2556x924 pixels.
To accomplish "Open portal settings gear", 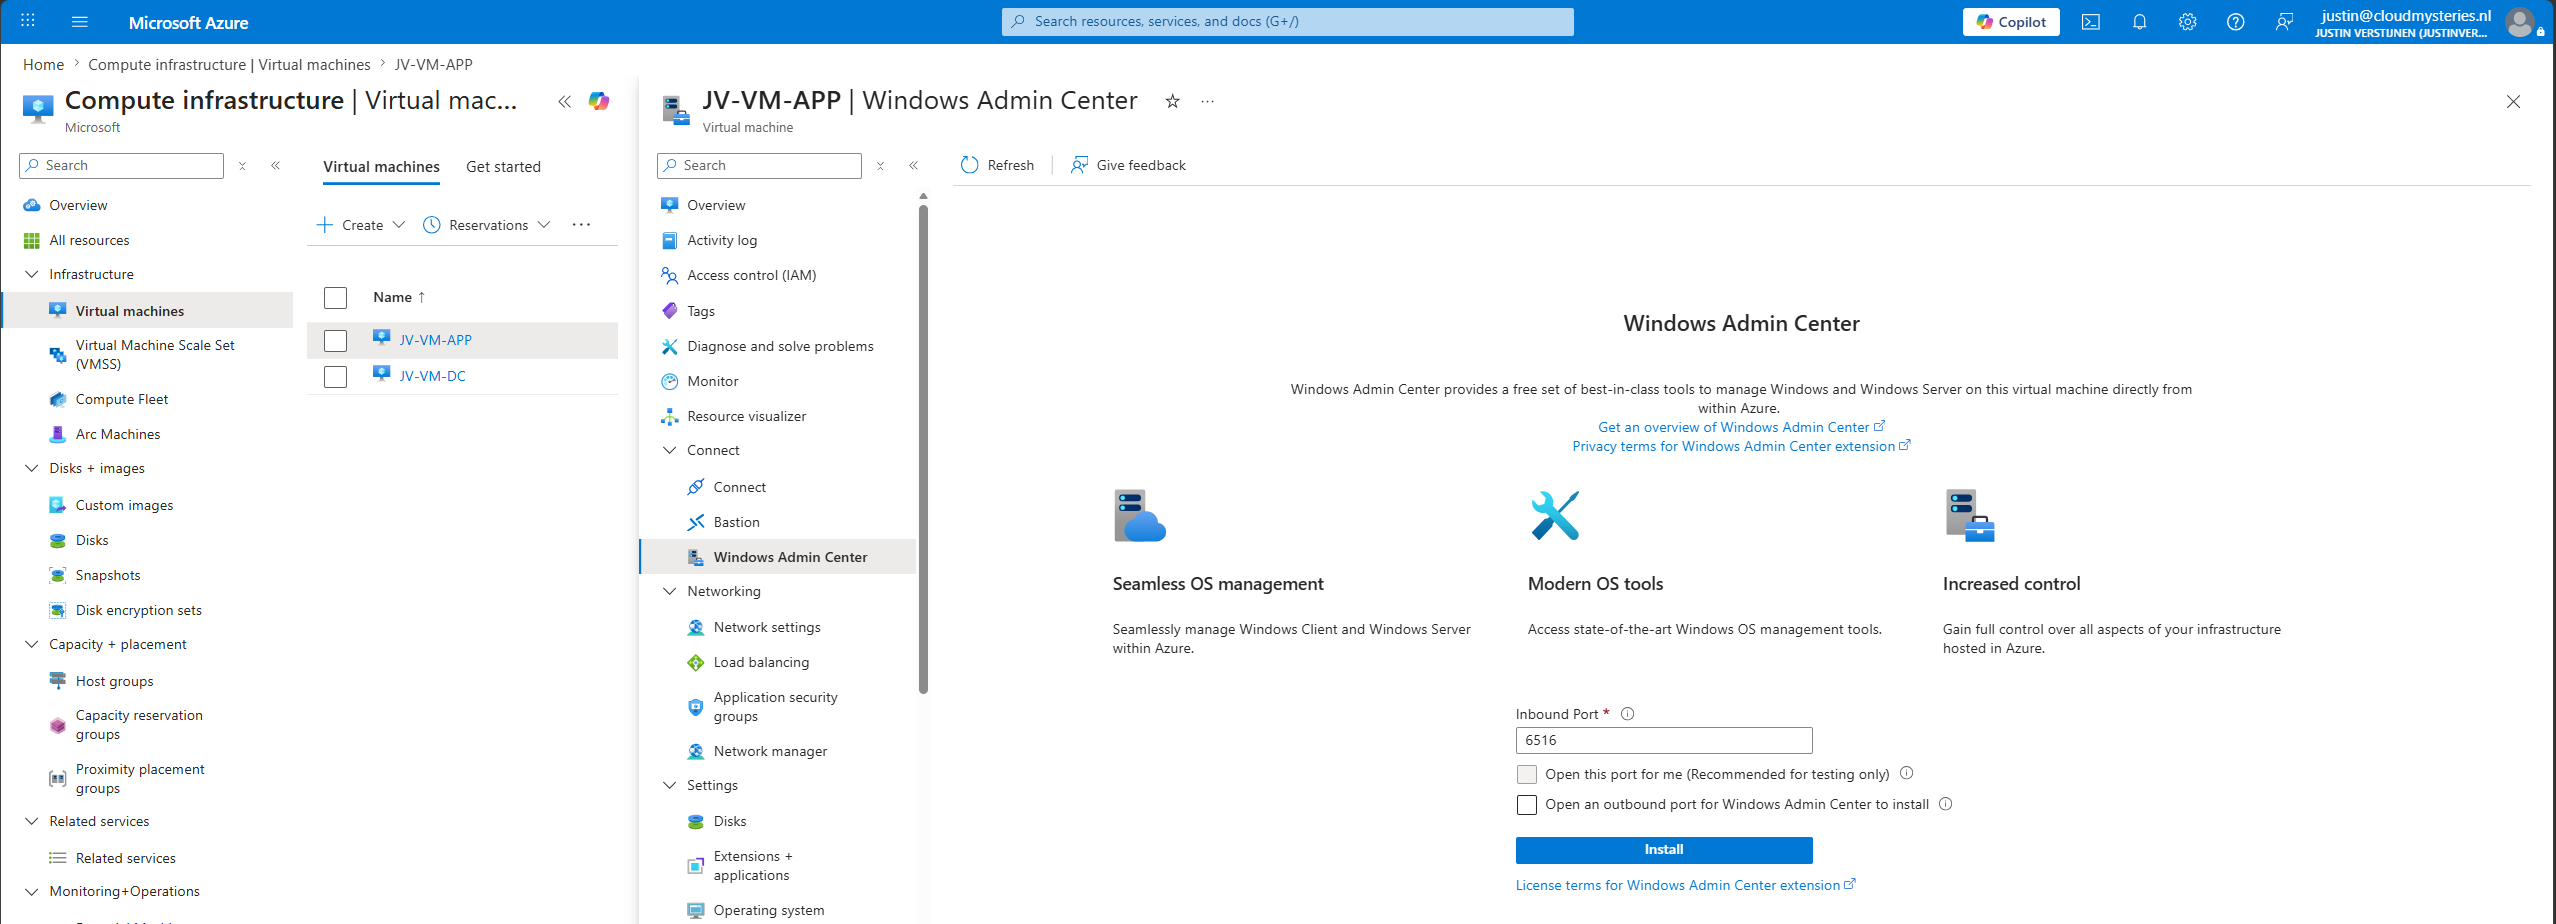I will (2188, 22).
